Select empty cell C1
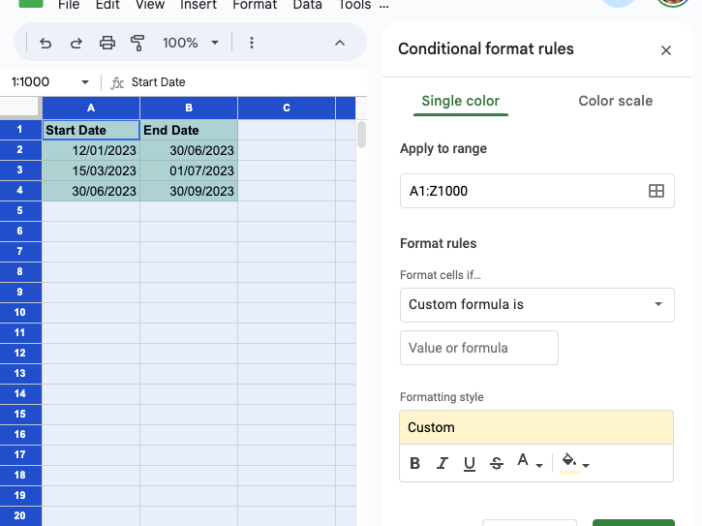 tap(287, 130)
